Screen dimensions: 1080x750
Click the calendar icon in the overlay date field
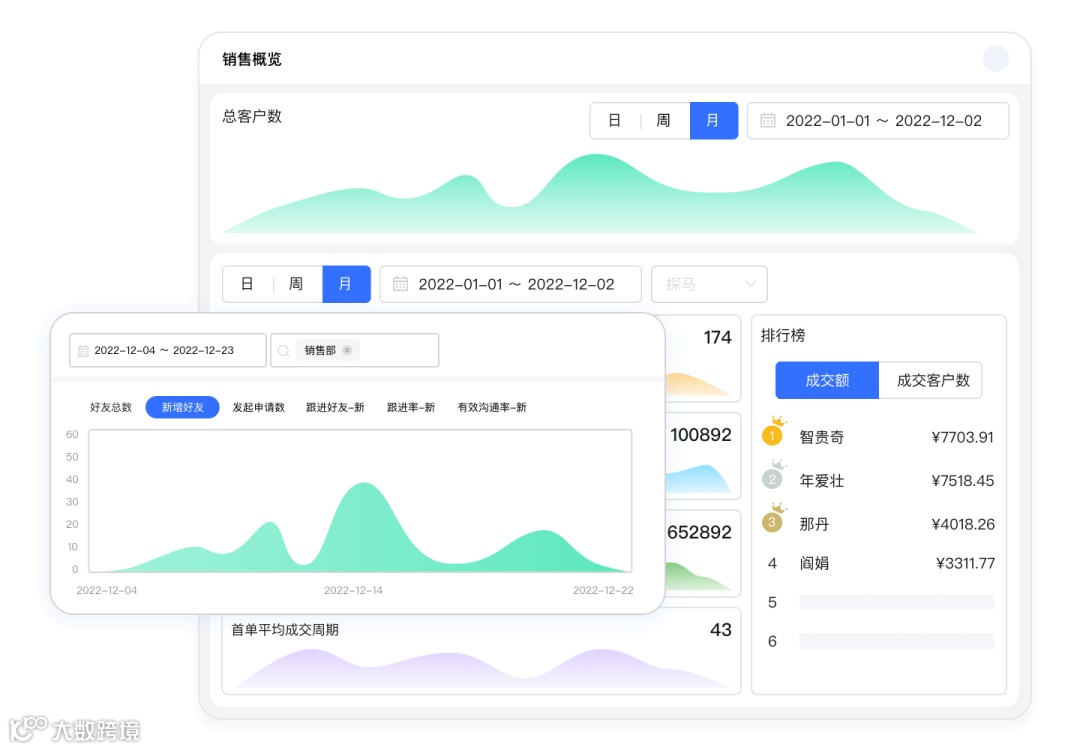pyautogui.click(x=83, y=350)
